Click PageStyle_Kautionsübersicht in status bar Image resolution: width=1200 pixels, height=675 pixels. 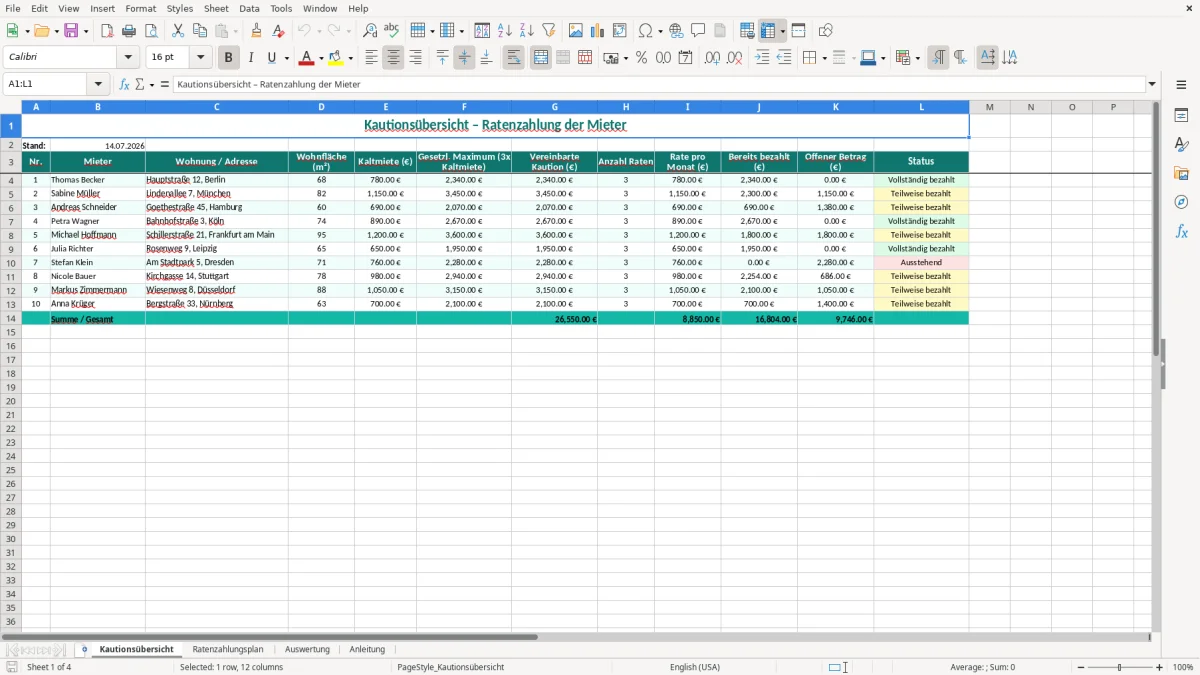pos(451,667)
